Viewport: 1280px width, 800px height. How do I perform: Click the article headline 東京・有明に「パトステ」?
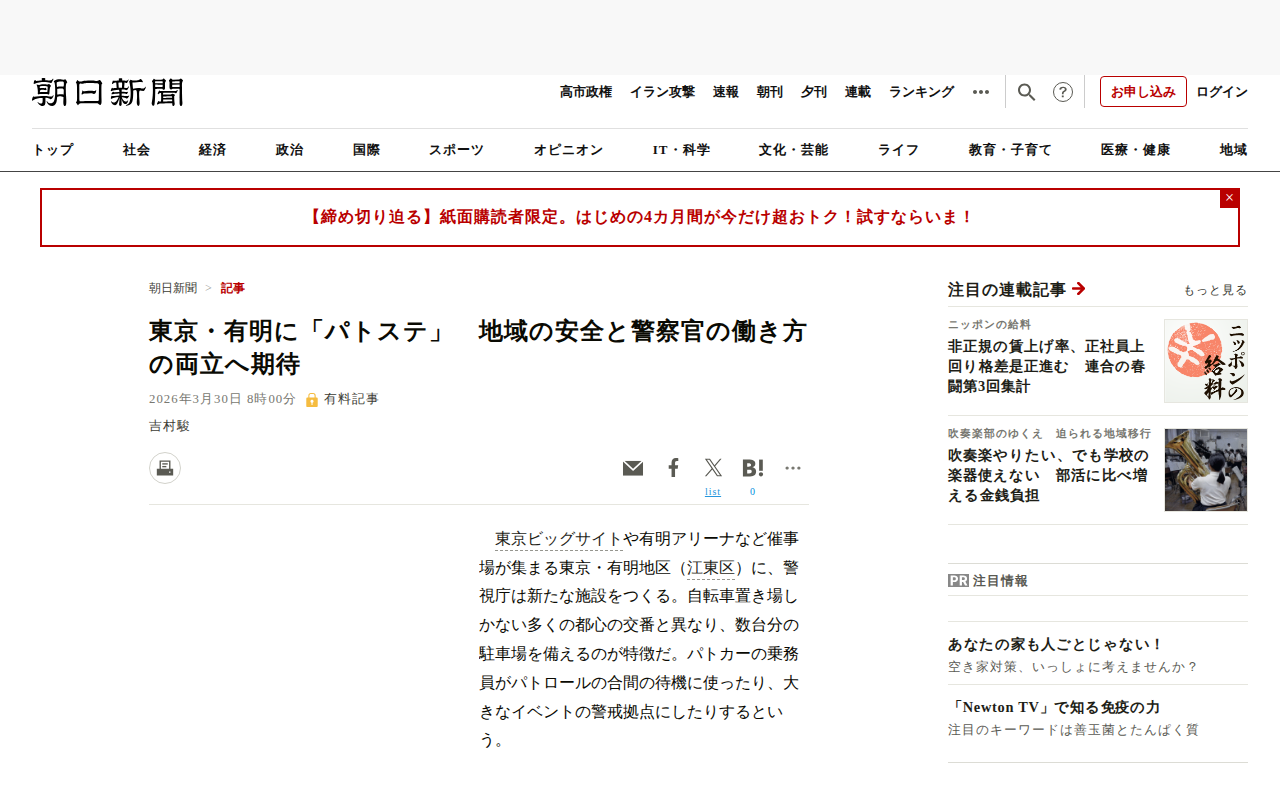pyautogui.click(x=478, y=347)
